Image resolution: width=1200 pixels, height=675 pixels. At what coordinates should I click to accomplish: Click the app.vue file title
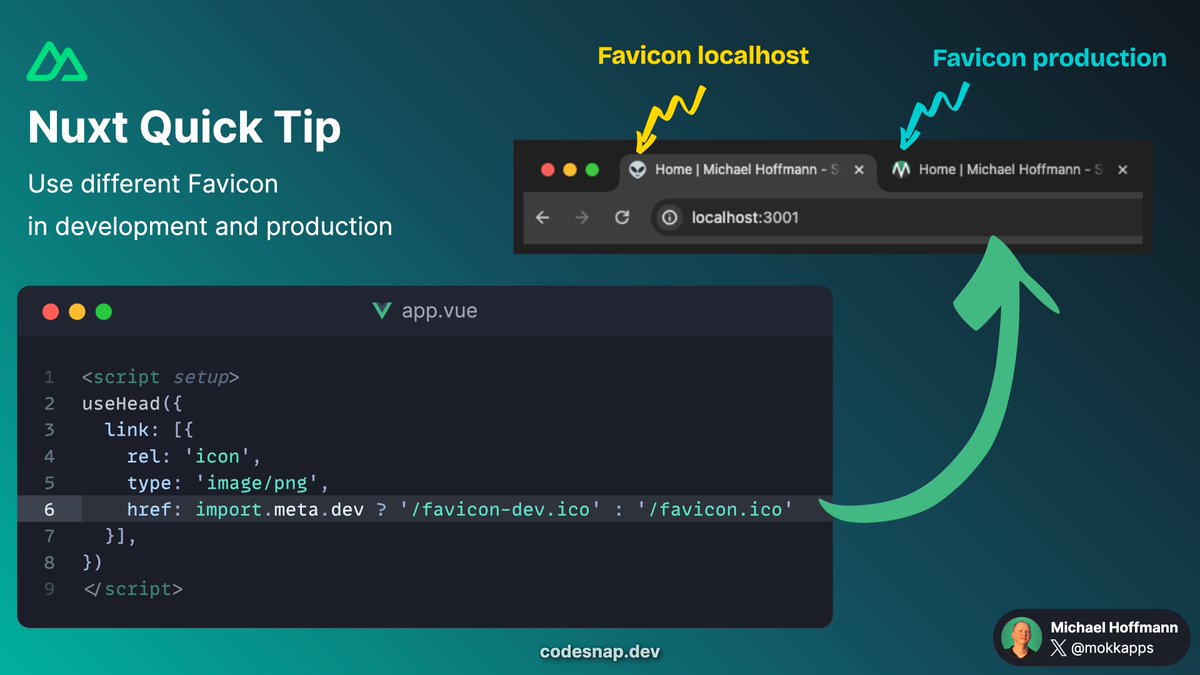(x=440, y=311)
